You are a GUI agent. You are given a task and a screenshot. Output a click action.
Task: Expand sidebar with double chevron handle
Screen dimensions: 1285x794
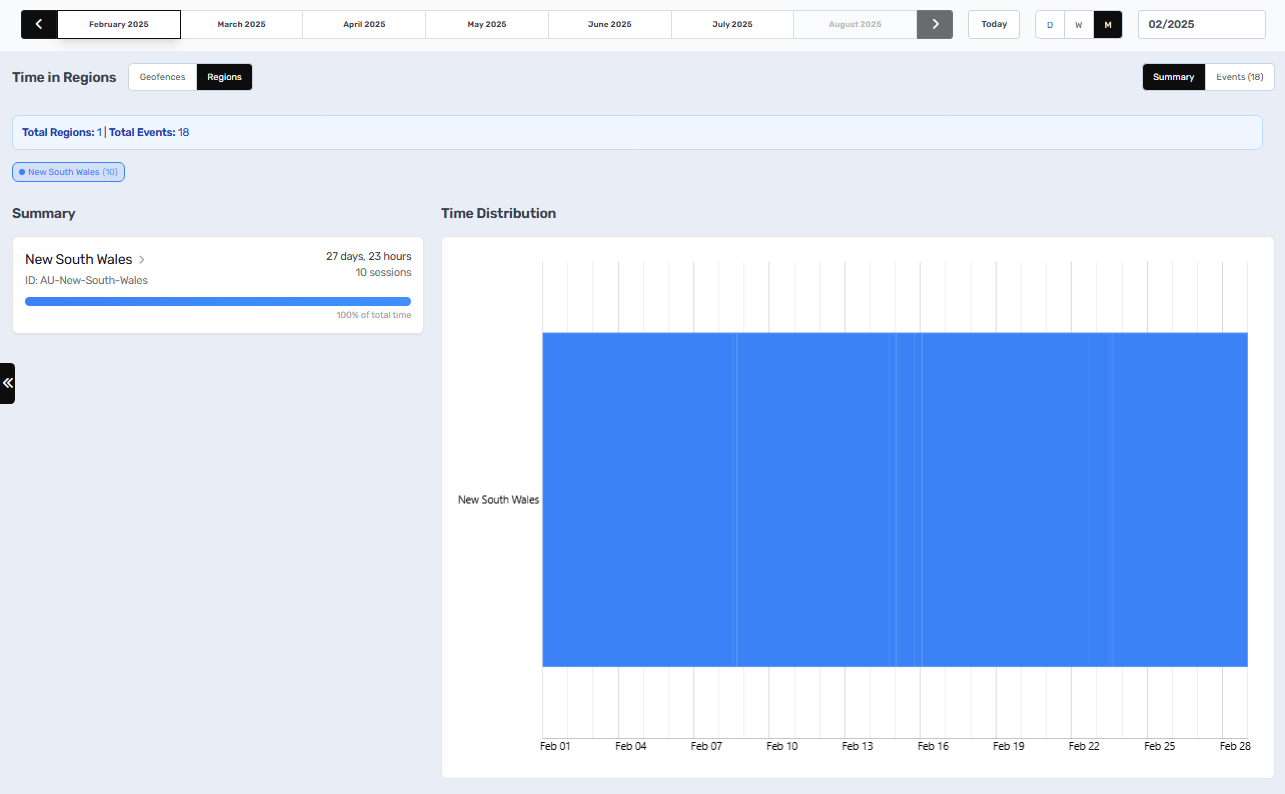[x=7, y=383]
